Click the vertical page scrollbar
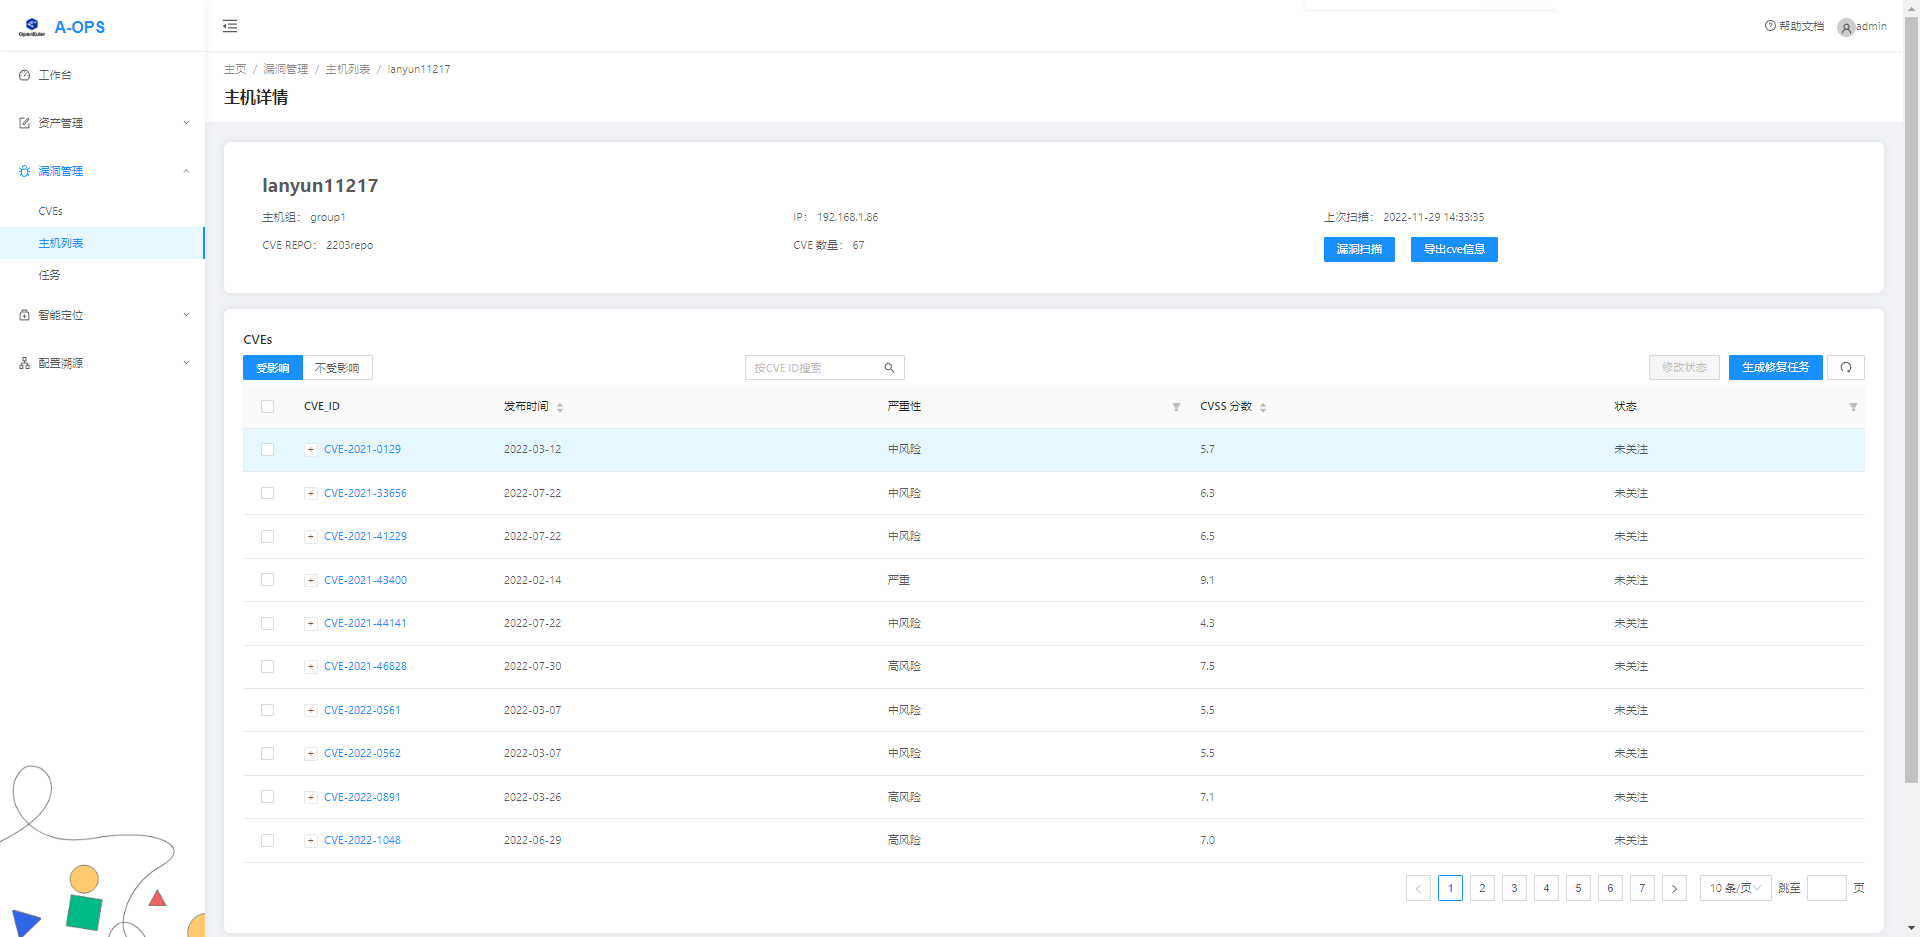 tap(1911, 400)
